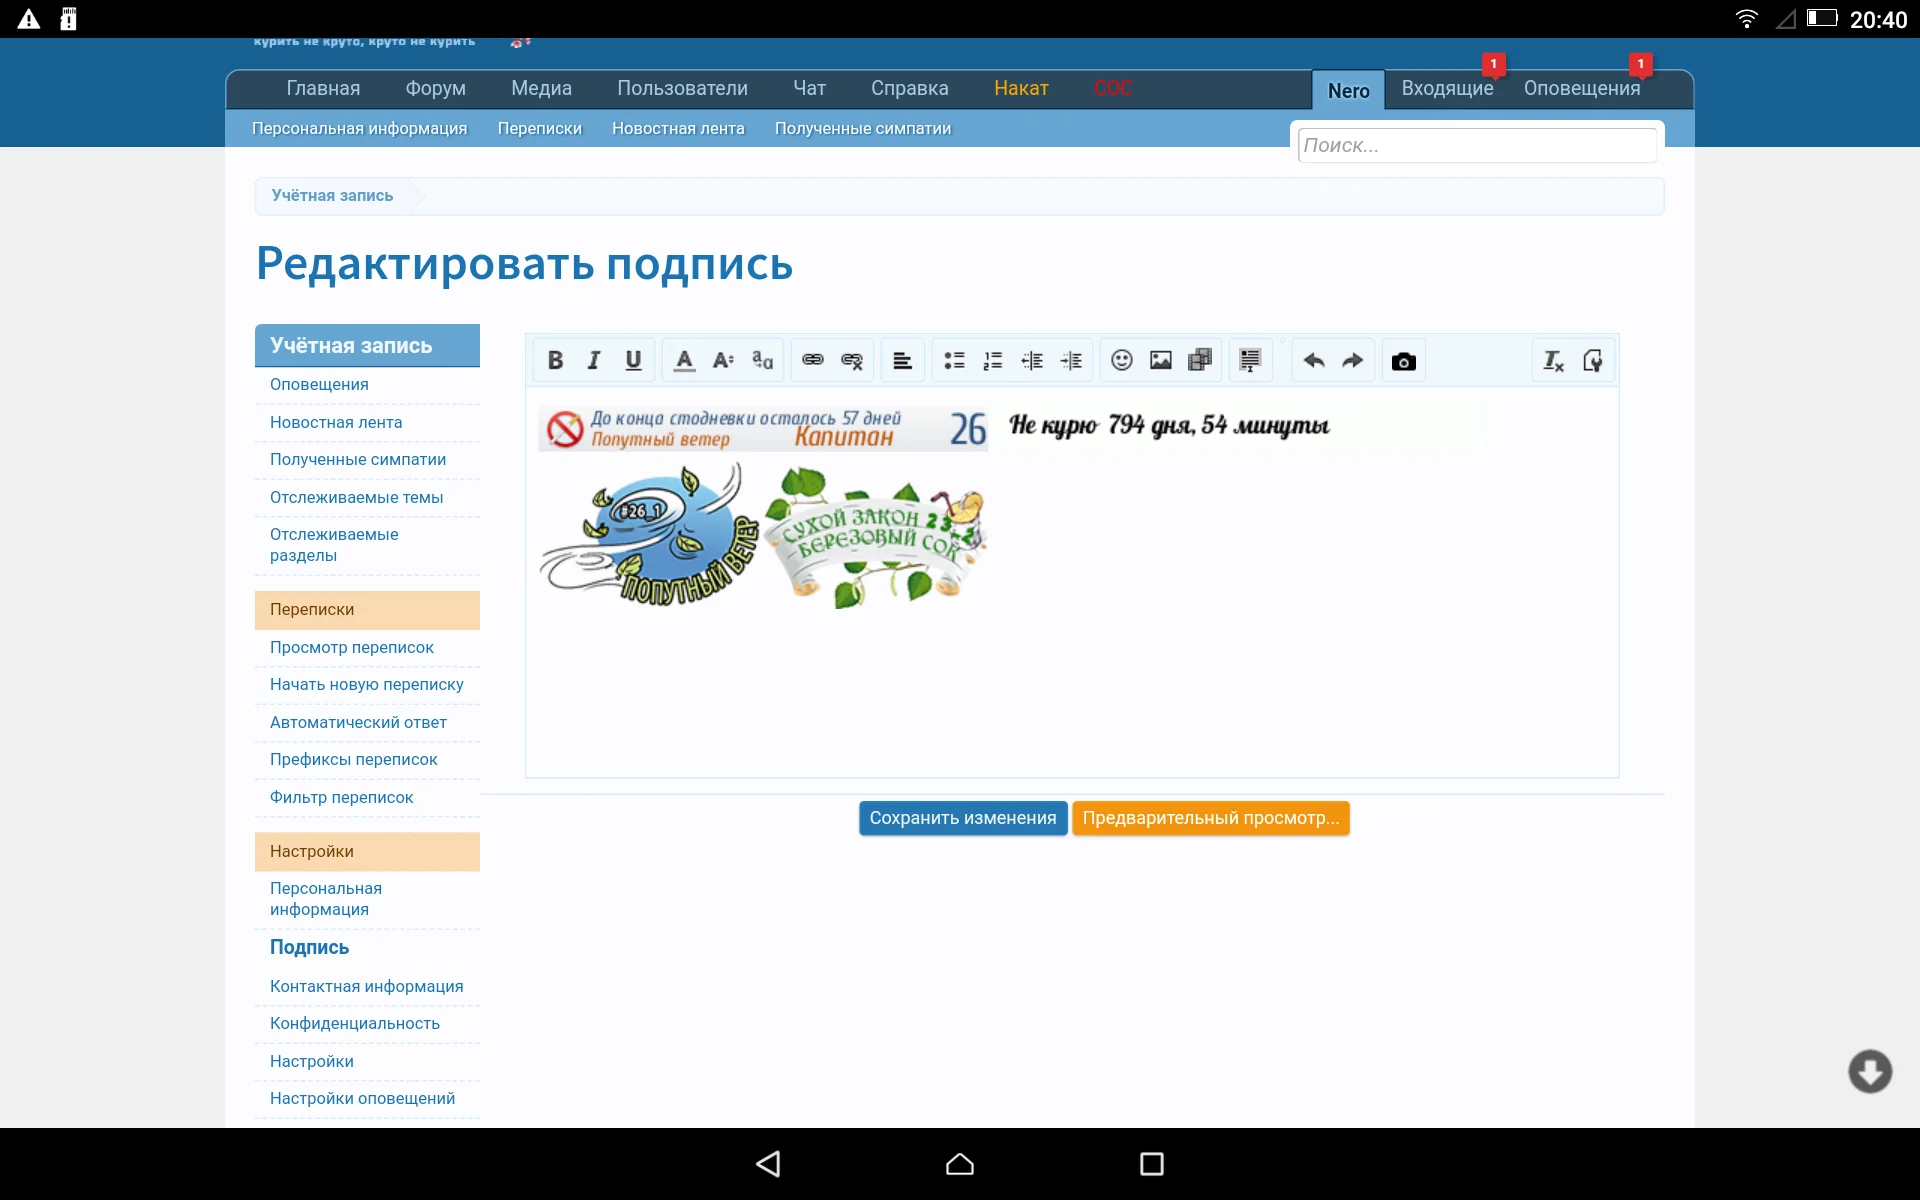Open the Форум menu item
The height and width of the screenshot is (1200, 1920).
click(x=435, y=88)
